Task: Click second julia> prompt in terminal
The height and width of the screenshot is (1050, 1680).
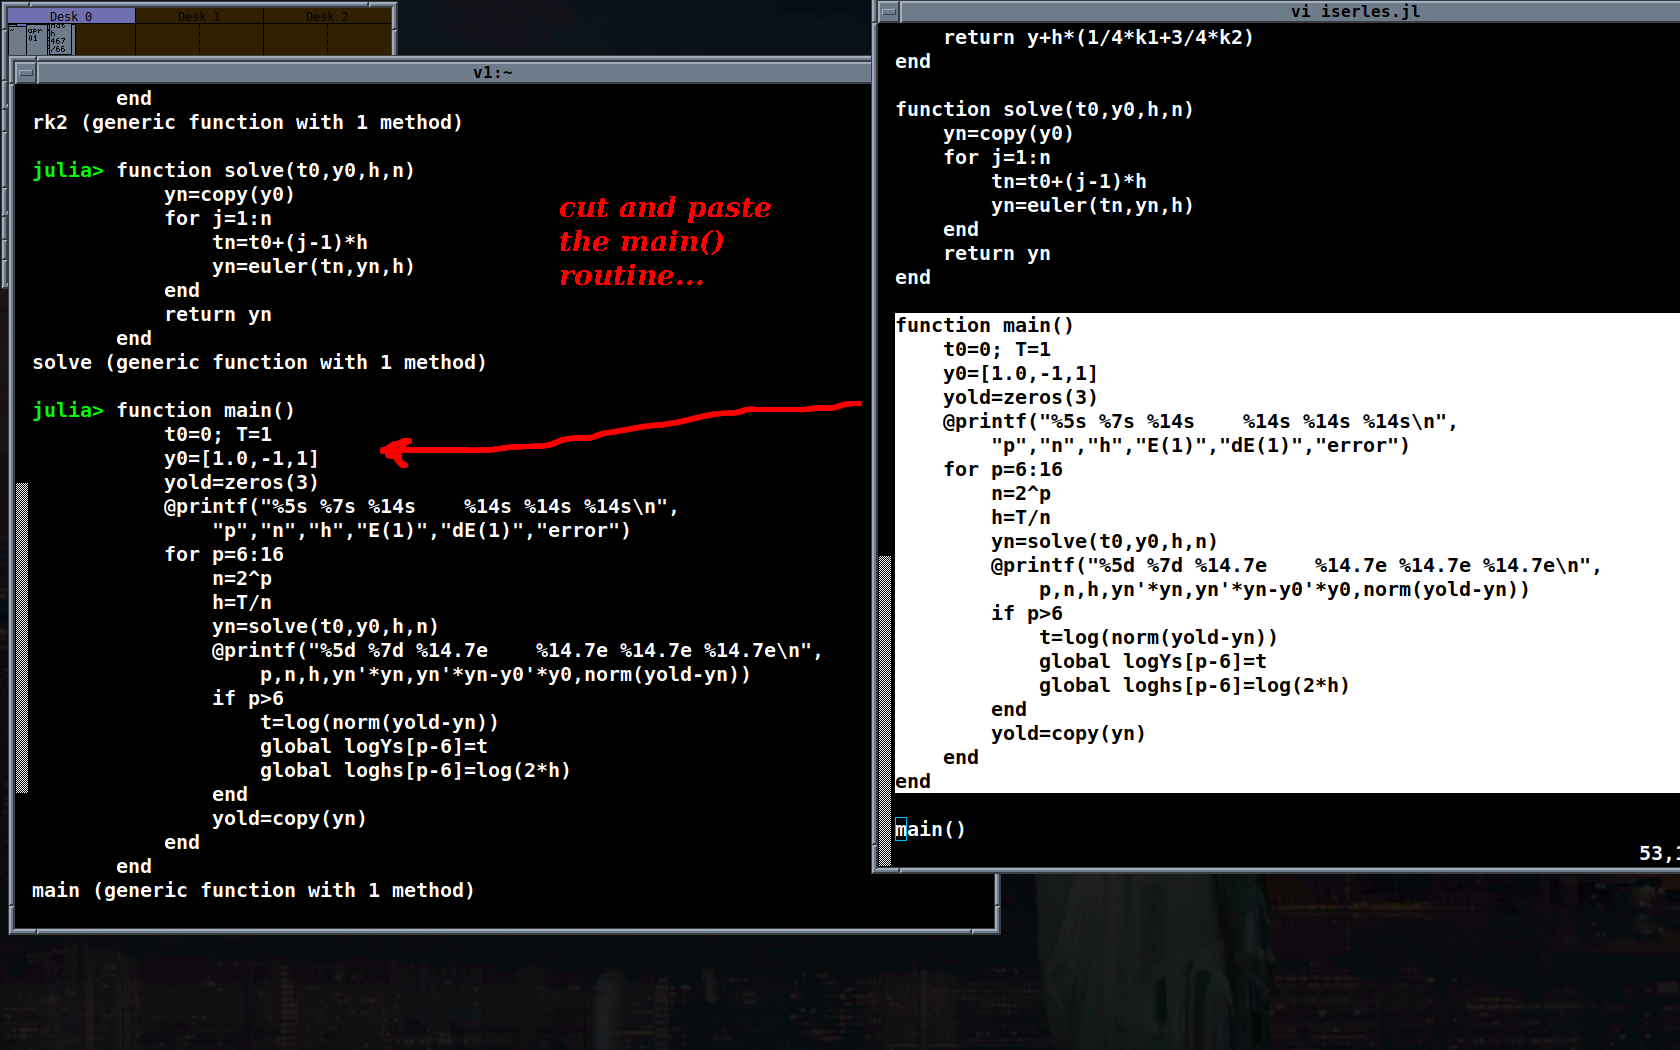Action: tap(68, 410)
